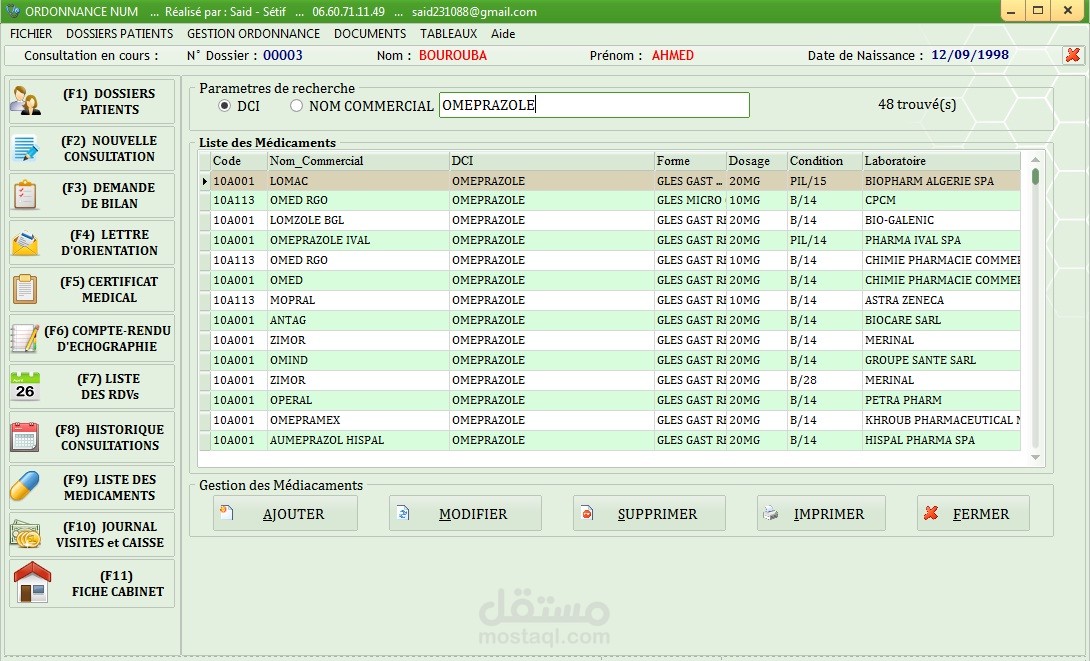Click the Compte-Rendu d'Echographie pencil icon
Viewport: 1090px width, 661px height.
(25, 338)
